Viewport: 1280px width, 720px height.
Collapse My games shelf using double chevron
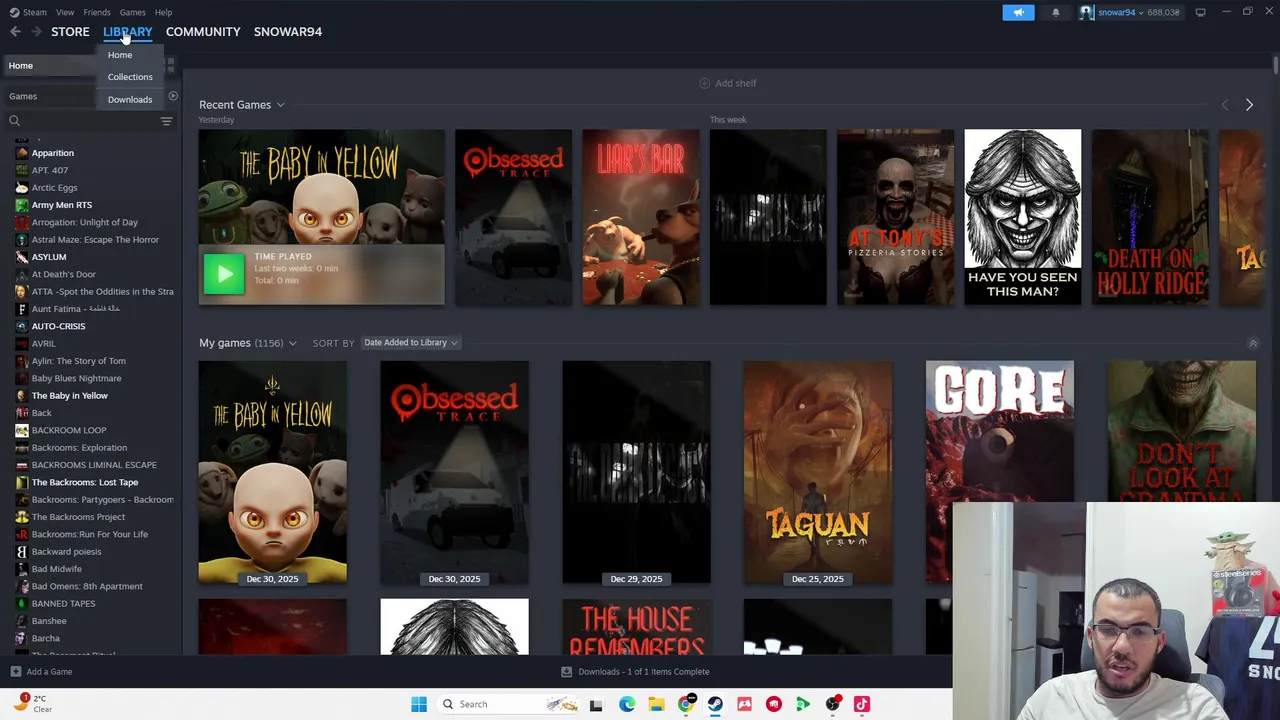point(1253,343)
